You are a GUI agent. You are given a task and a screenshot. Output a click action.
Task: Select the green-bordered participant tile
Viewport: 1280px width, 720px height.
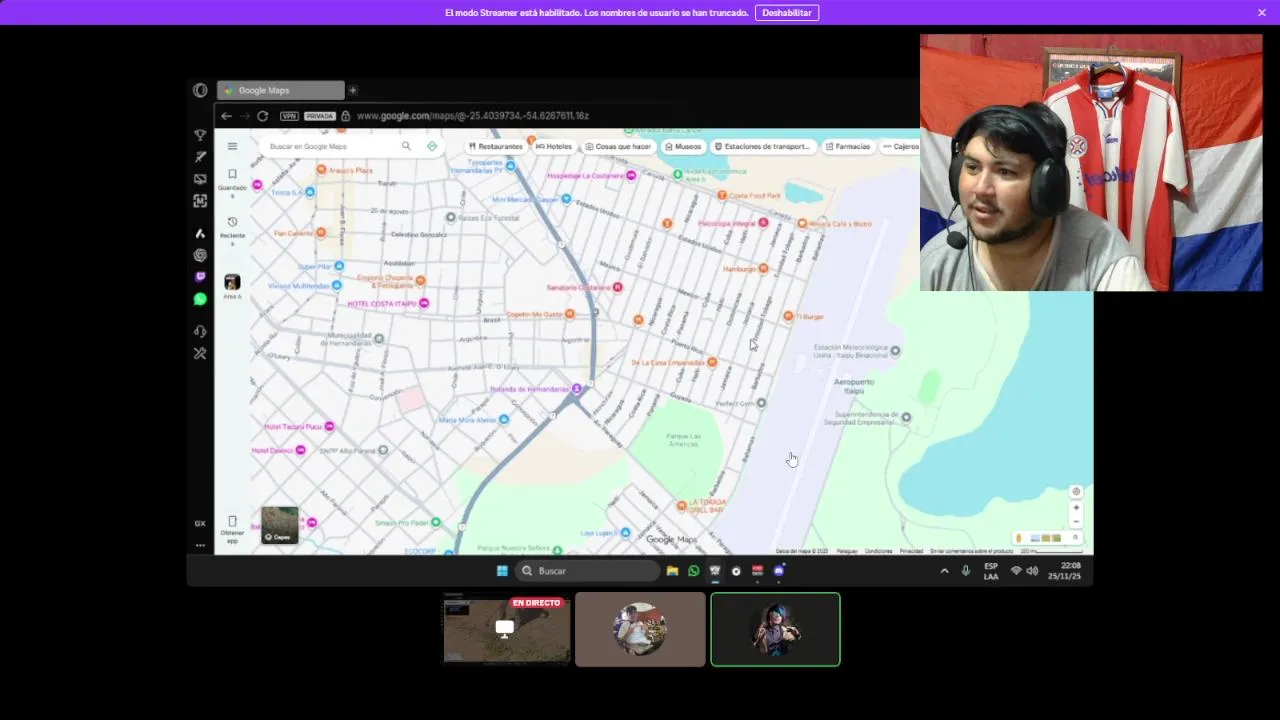tap(775, 629)
